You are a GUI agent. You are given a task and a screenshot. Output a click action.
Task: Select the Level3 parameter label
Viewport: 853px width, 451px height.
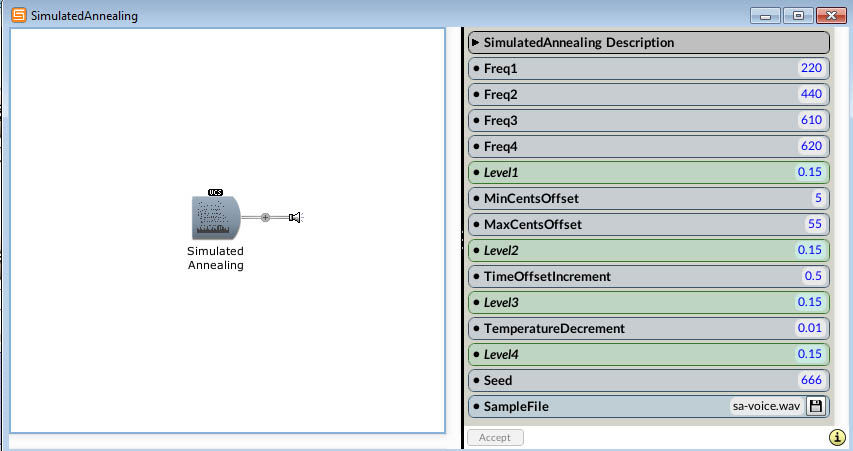(x=501, y=302)
